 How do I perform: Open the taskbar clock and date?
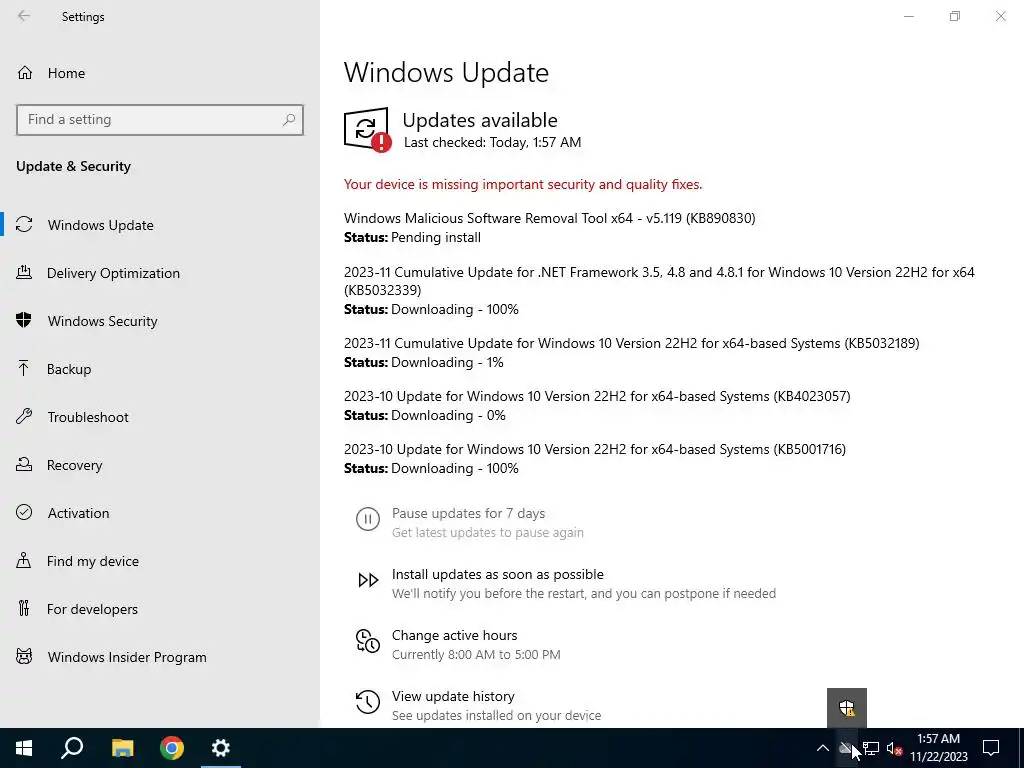tap(938, 748)
